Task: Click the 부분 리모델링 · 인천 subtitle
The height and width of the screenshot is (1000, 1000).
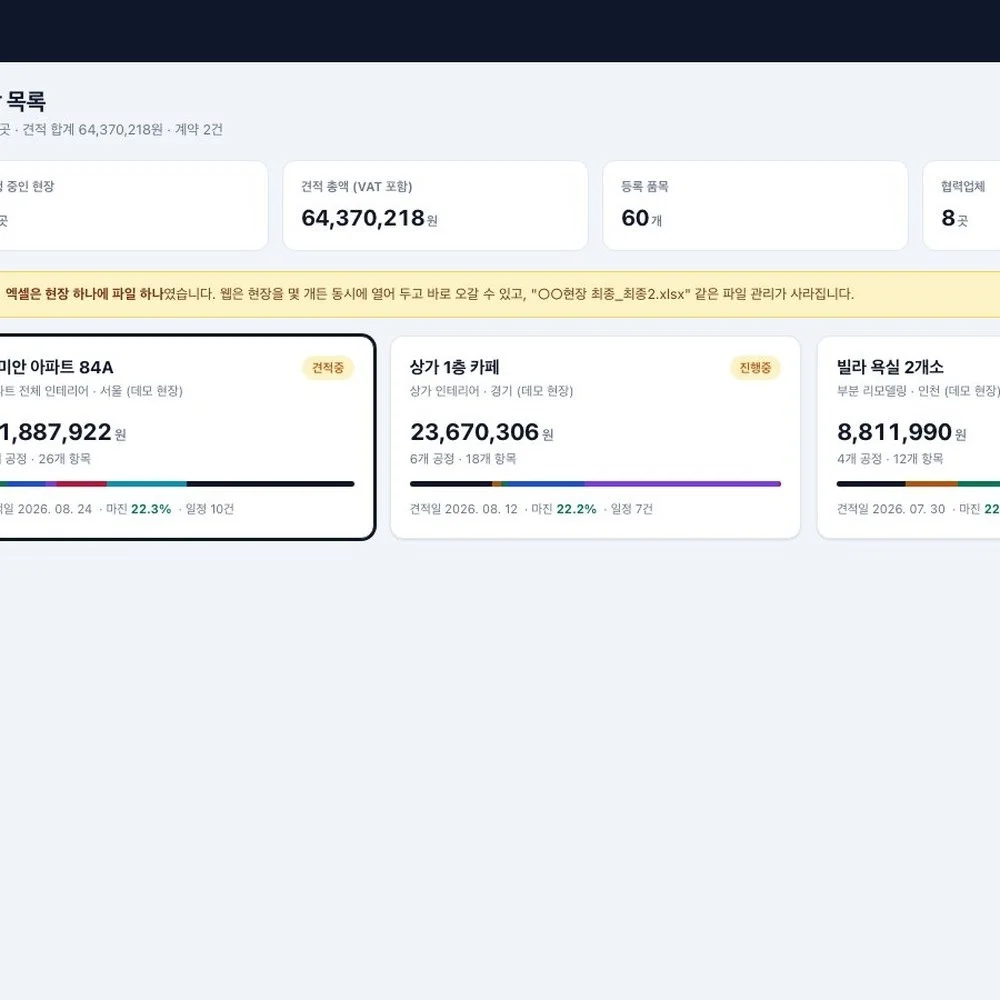Action: pyautogui.click(x=889, y=391)
